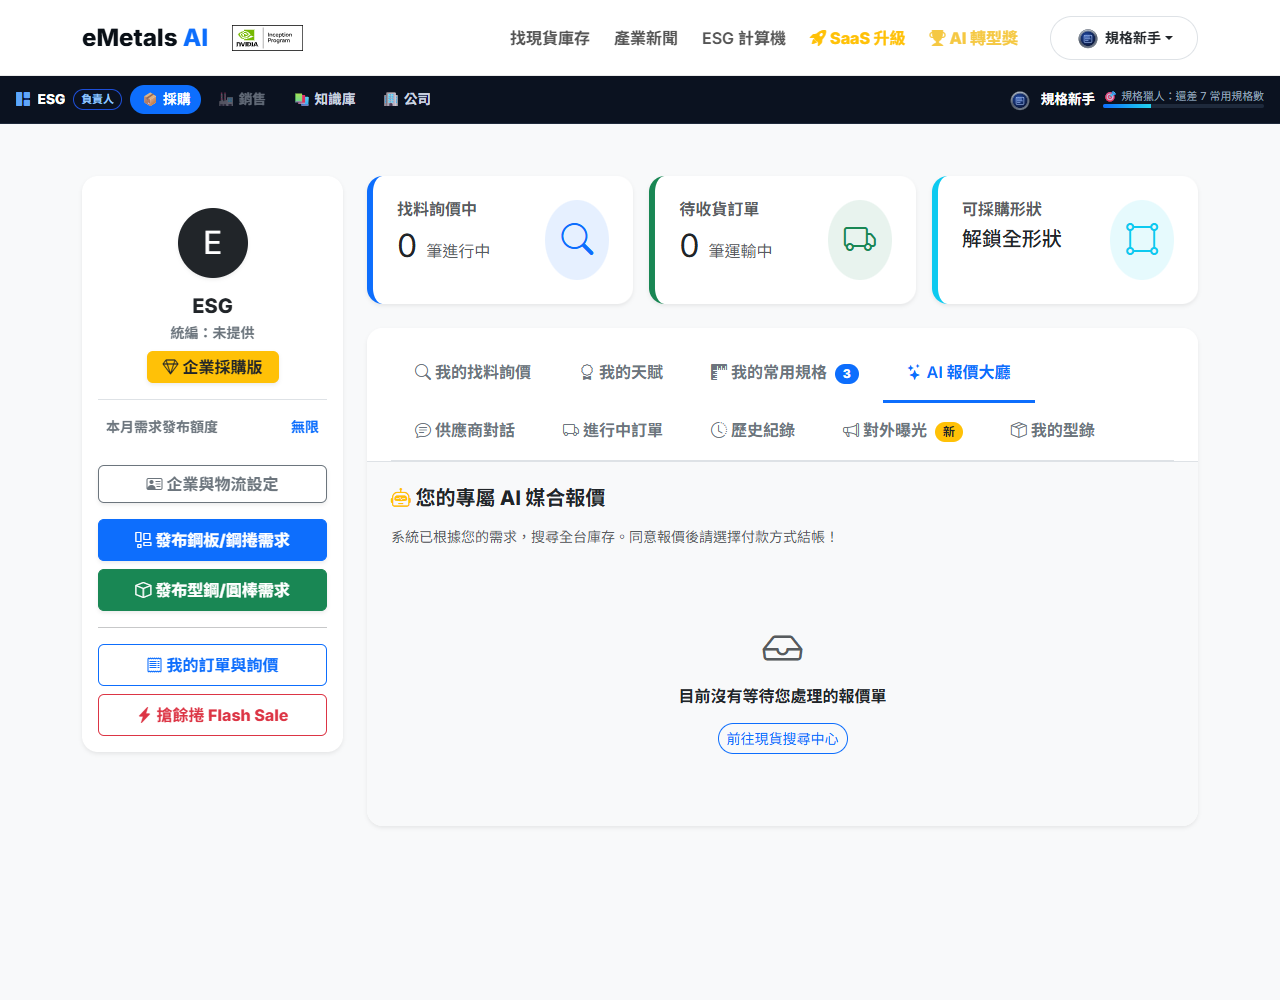Screen dimensions: 1280x1000
Task: Click the ESG profile avatar circle
Action: pyautogui.click(x=213, y=243)
